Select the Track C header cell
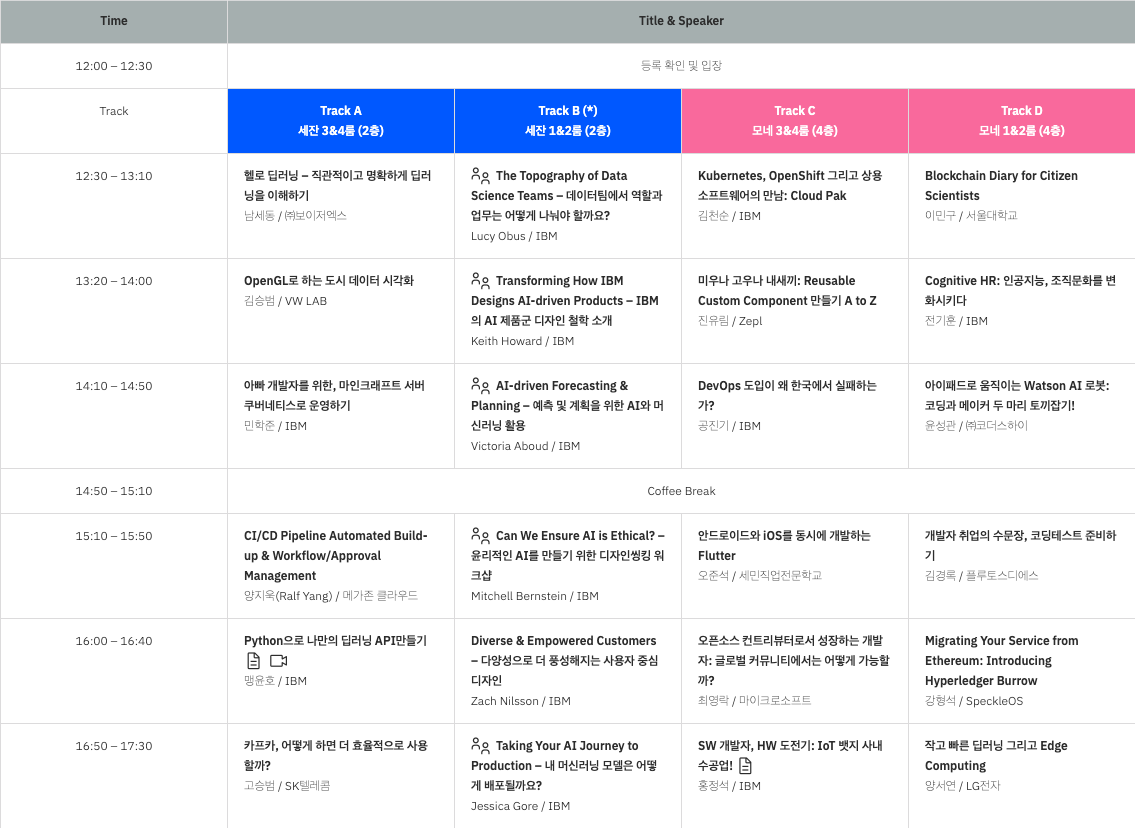Image resolution: width=1135 pixels, height=828 pixels. pos(795,121)
